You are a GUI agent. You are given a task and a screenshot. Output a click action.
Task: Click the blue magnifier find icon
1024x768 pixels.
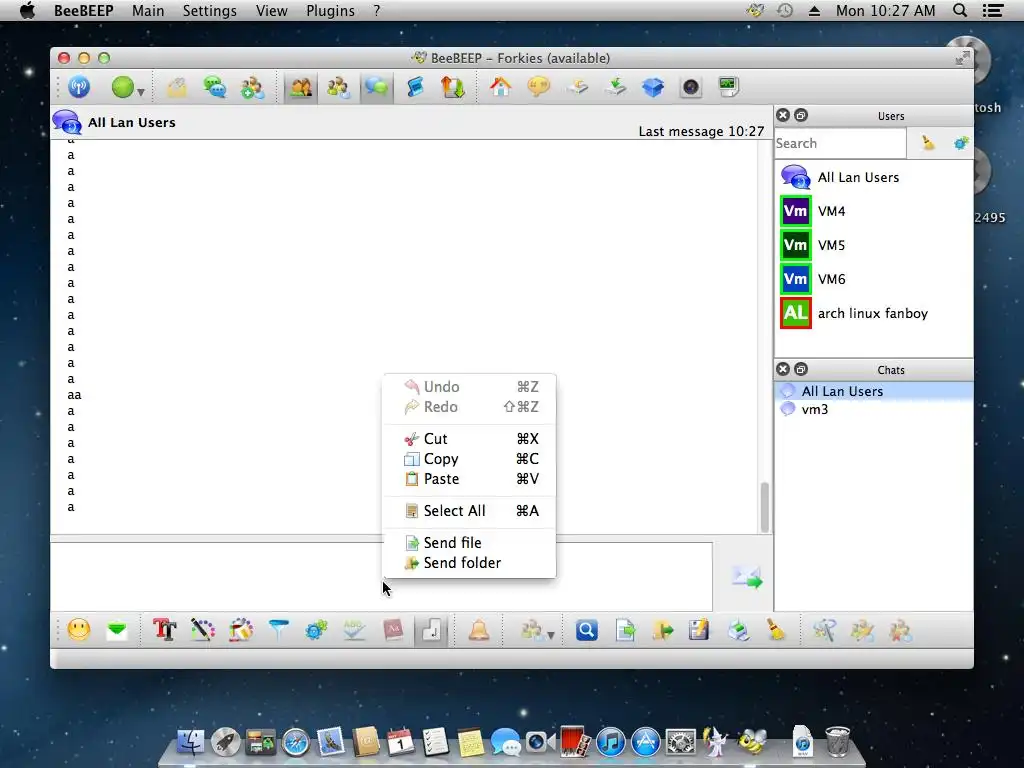tap(586, 630)
